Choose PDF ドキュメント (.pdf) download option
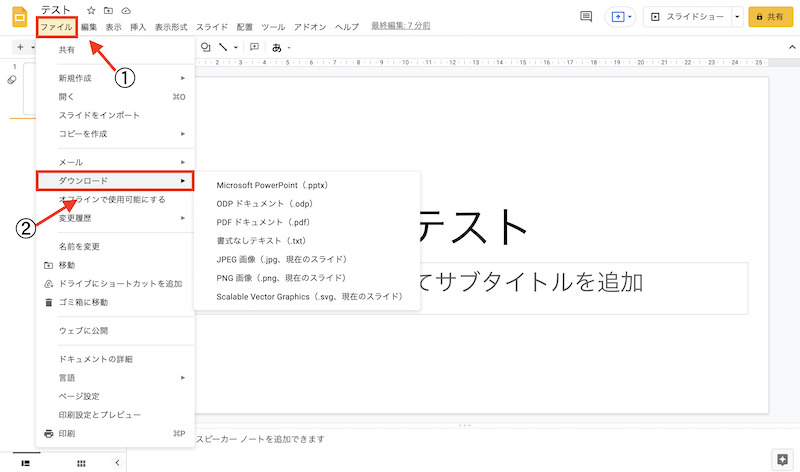Viewport: 800px width, 472px height. click(263, 222)
